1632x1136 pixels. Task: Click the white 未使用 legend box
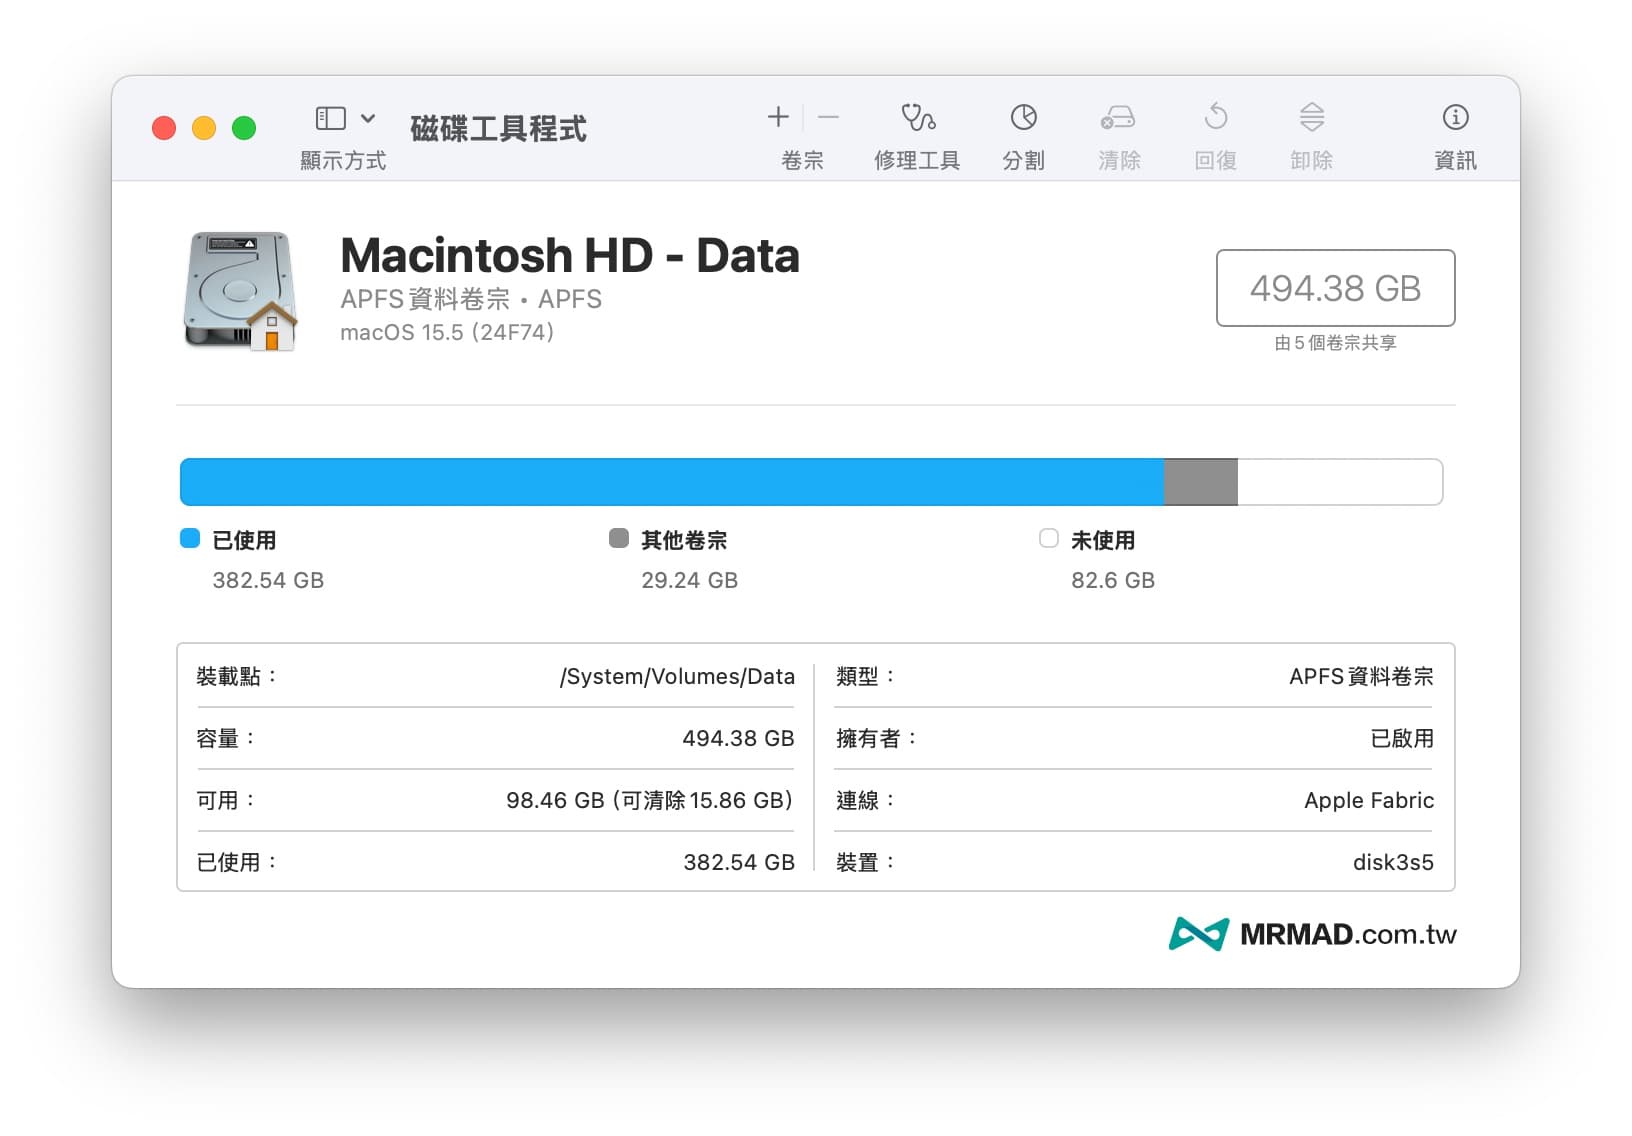coord(1048,539)
